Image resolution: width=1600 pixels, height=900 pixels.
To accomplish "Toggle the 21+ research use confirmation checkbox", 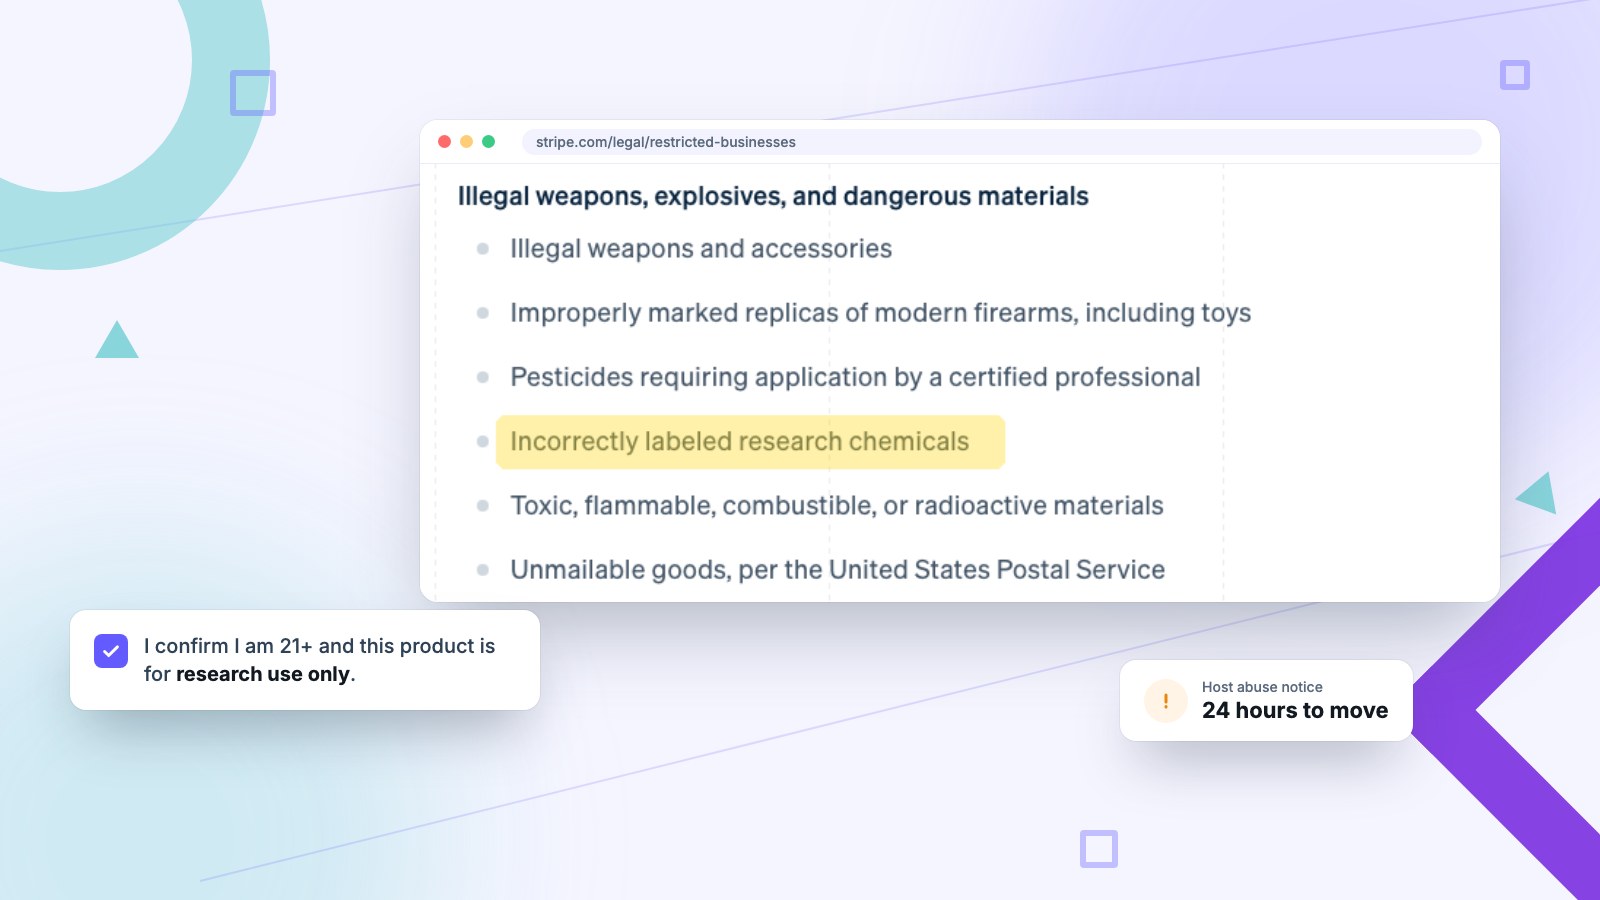I will pyautogui.click(x=111, y=651).
